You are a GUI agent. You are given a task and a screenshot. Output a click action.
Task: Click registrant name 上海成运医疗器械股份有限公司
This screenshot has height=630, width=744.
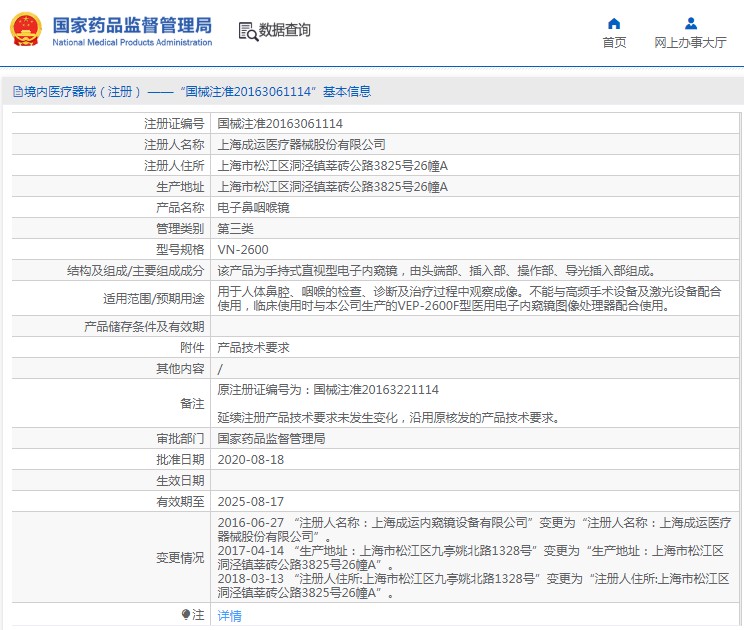coord(301,145)
